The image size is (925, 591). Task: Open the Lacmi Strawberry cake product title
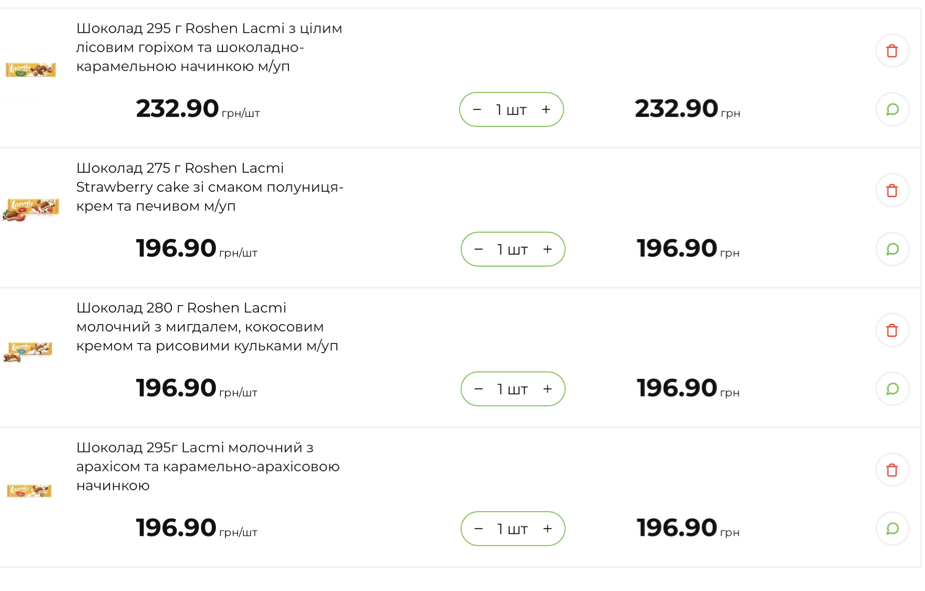coord(210,187)
